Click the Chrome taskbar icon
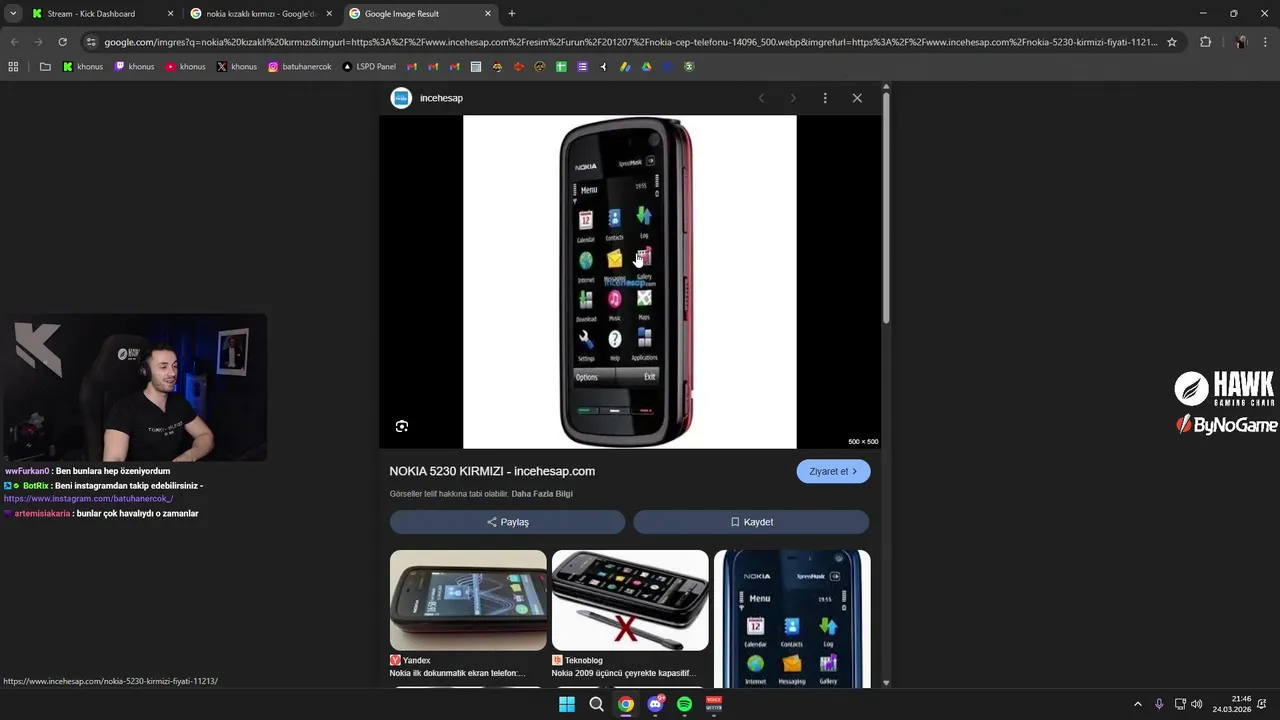Image resolution: width=1280 pixels, height=720 pixels. pyautogui.click(x=625, y=704)
